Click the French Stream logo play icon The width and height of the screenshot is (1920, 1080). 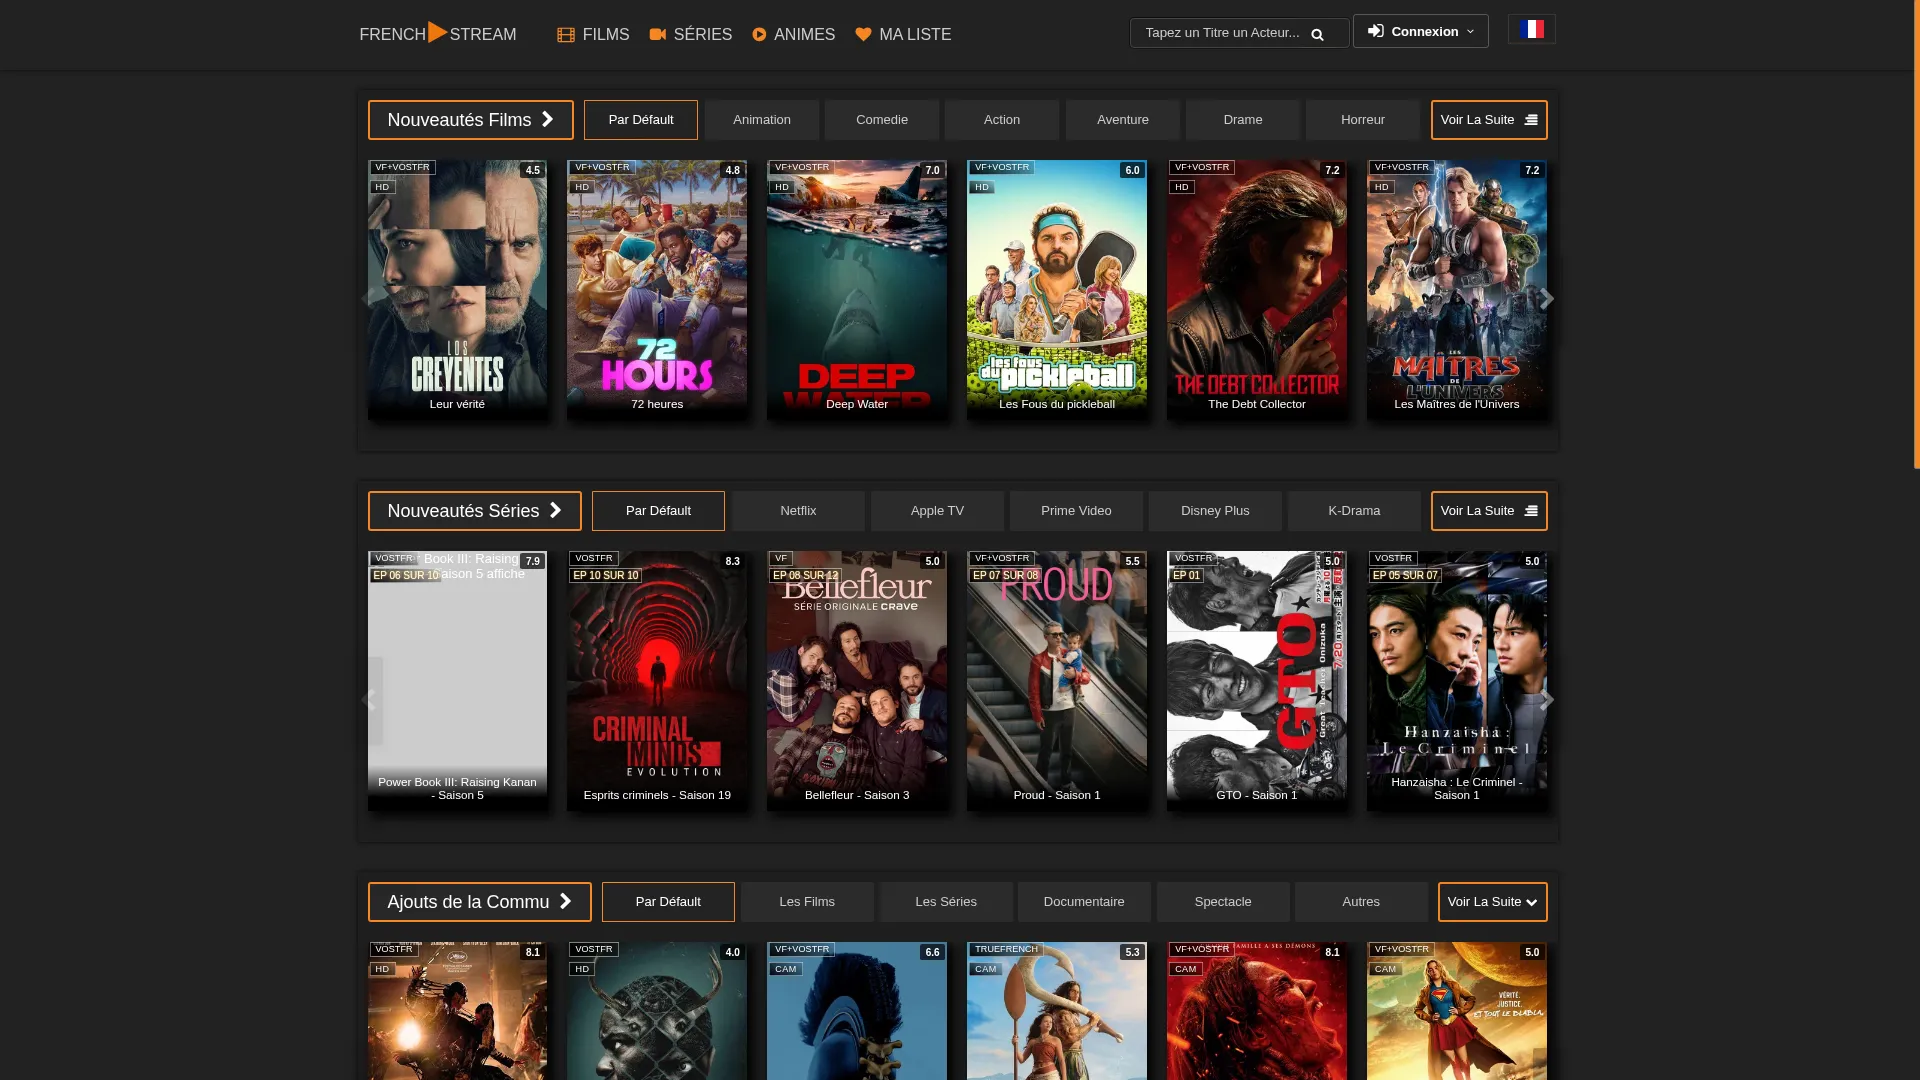(x=438, y=32)
